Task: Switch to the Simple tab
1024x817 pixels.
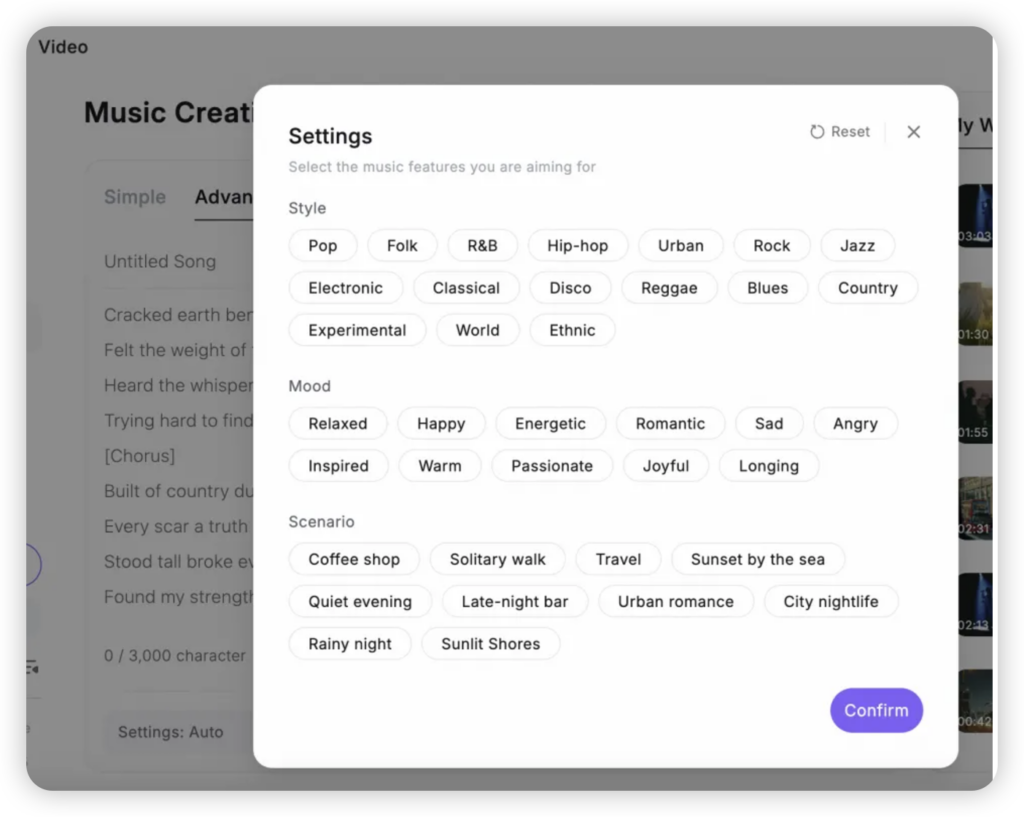Action: (x=135, y=197)
